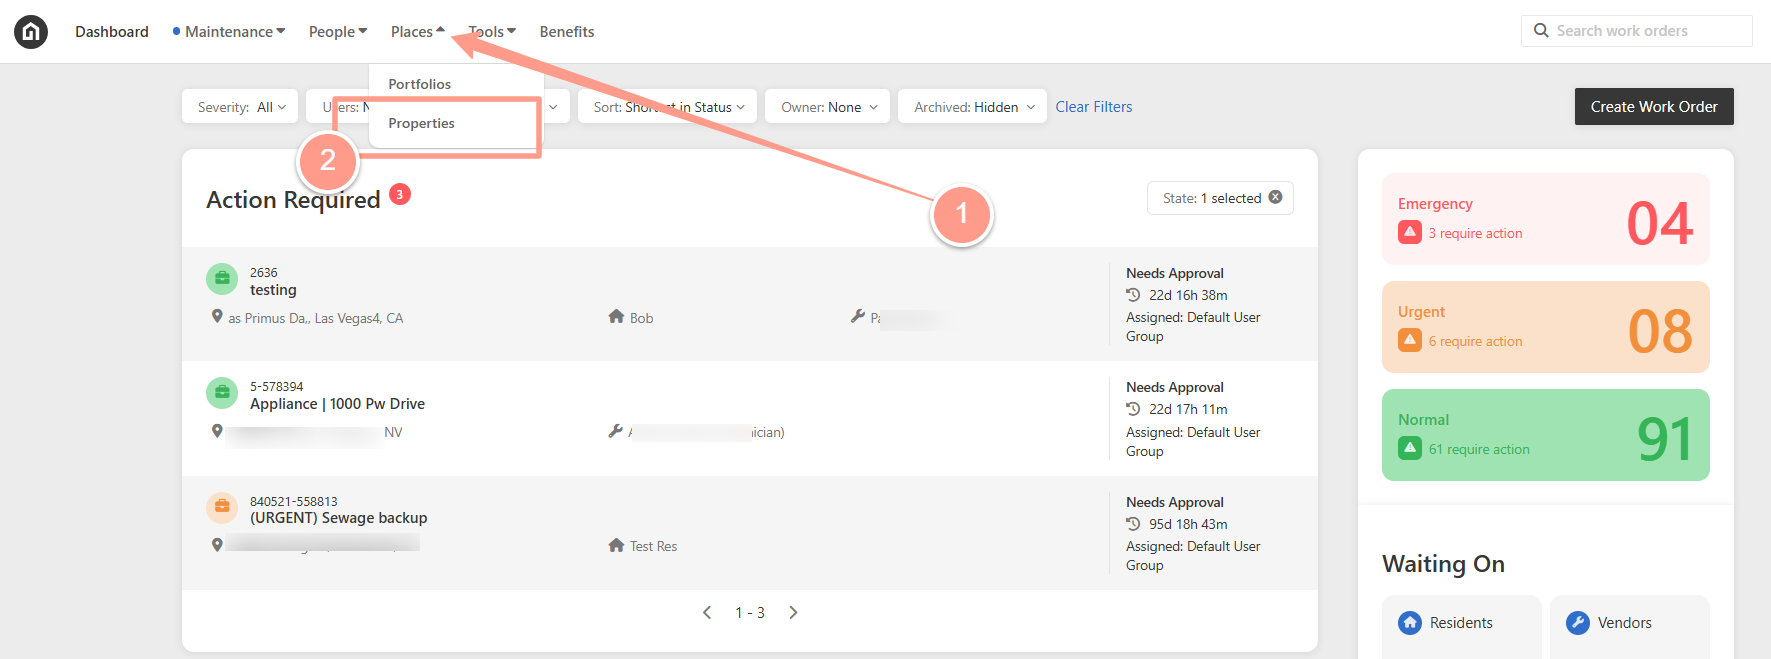Open the State 1 selected filter

tap(1220, 198)
